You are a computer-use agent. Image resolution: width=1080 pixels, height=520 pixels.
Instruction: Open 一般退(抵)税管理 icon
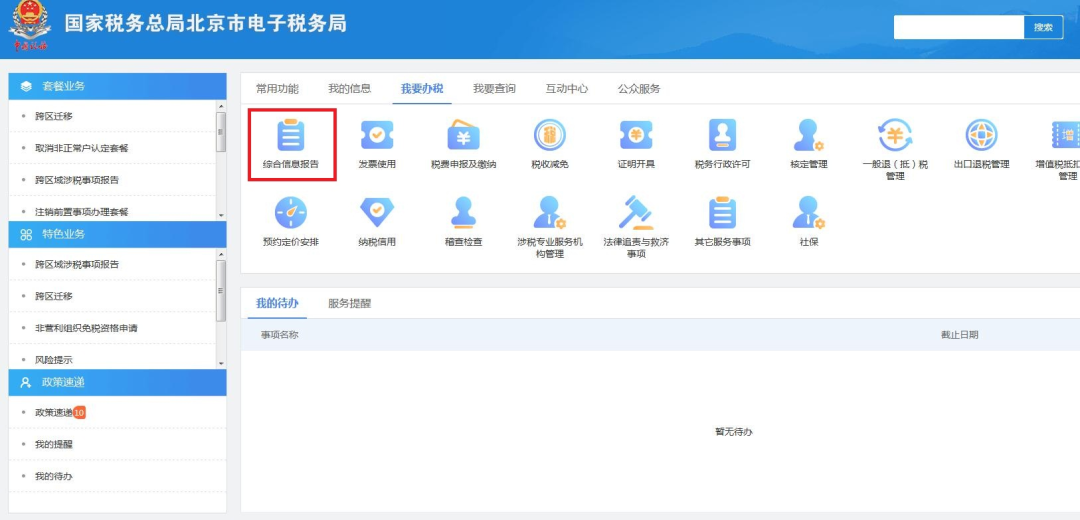point(895,135)
